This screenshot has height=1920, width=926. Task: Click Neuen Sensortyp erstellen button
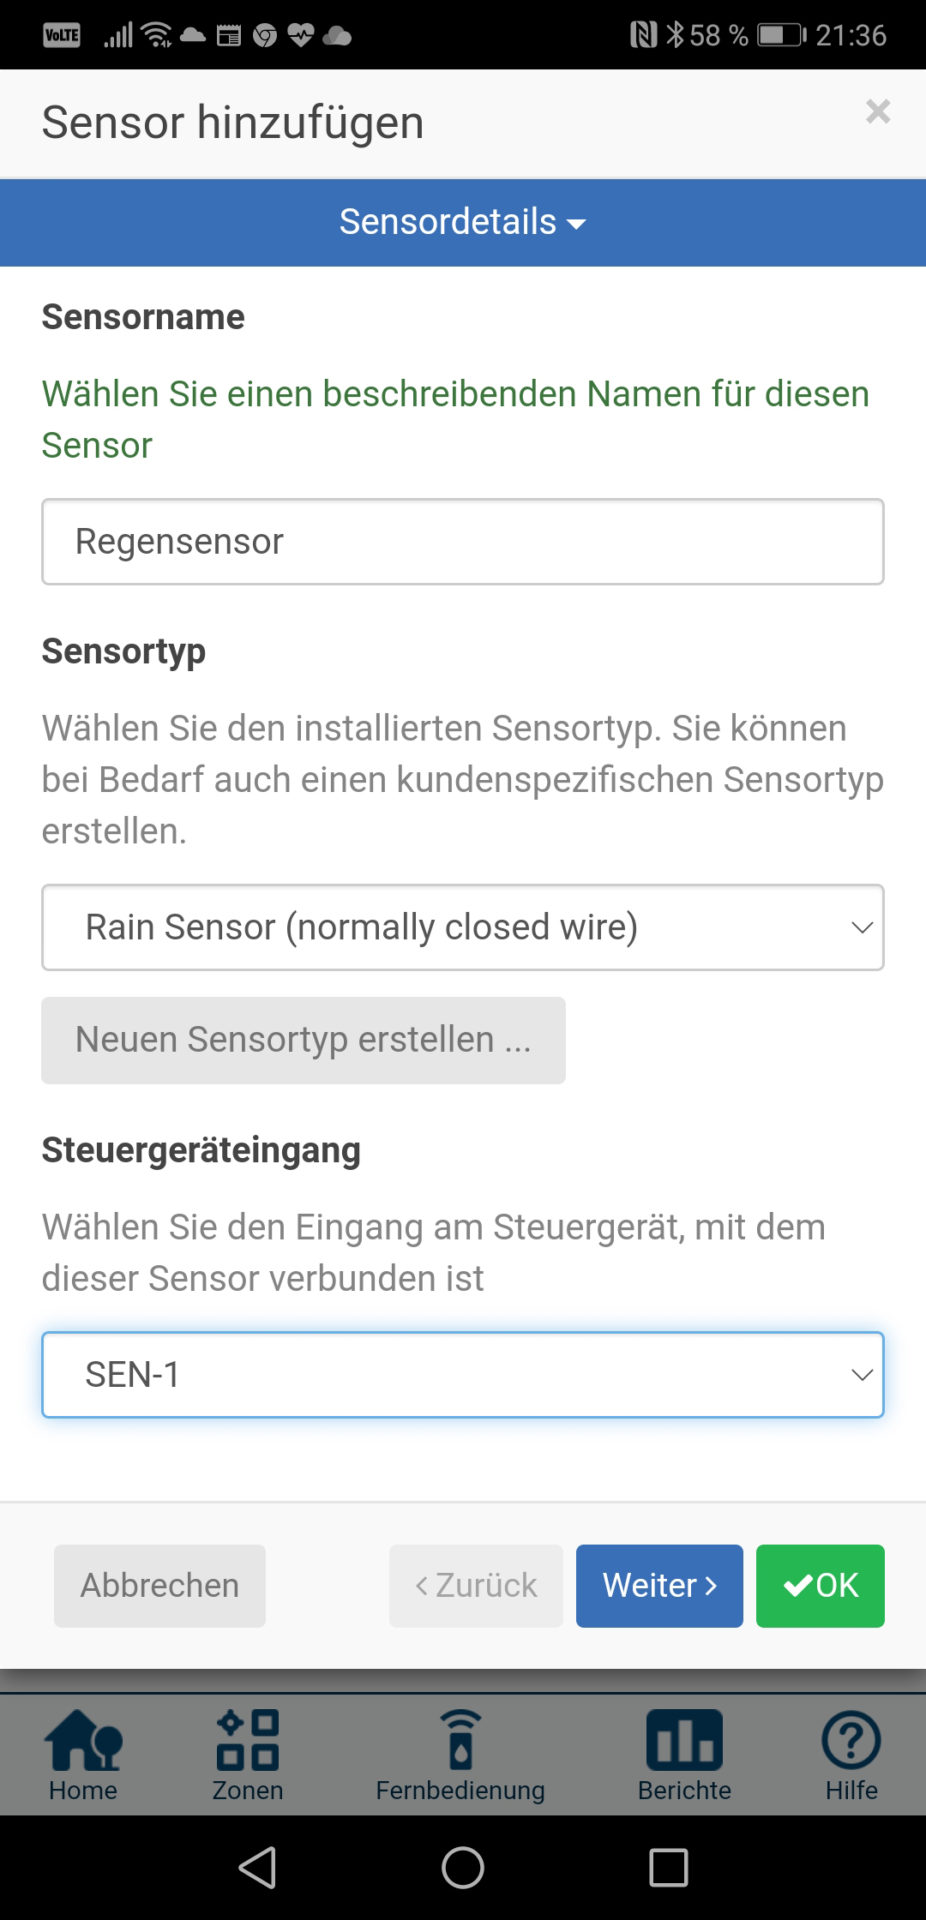coord(303,1040)
